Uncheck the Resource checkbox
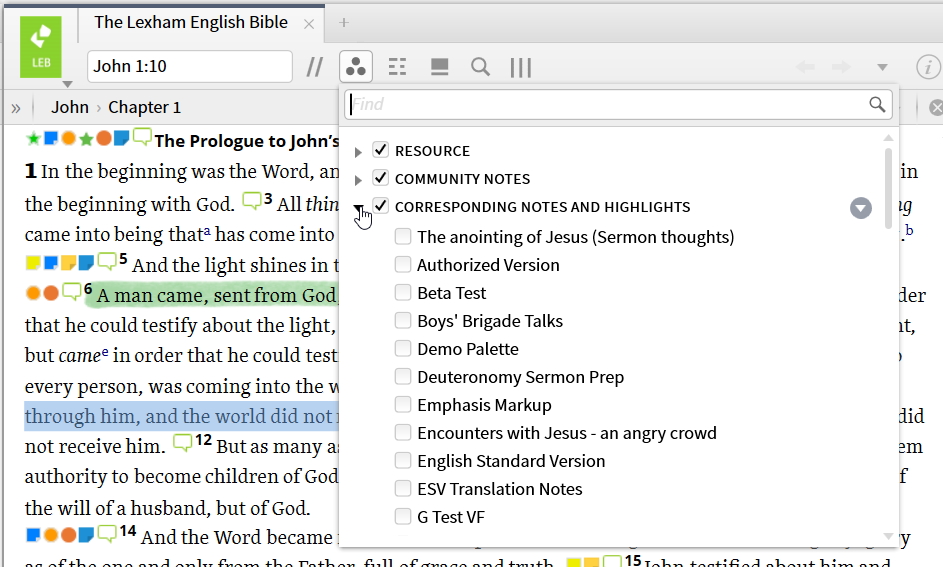 [x=380, y=151]
